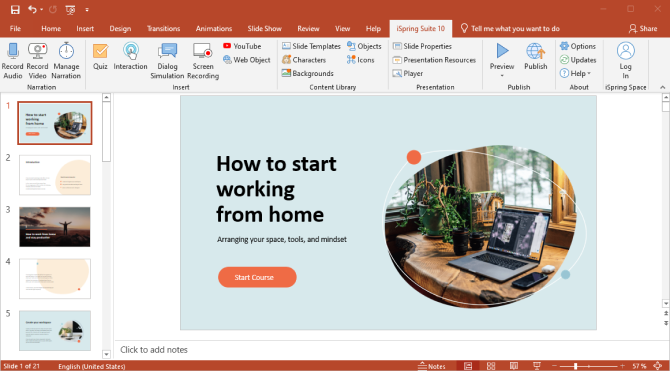Viewport: 670px width, 371px height.
Task: Open the File menu
Action: [15, 29]
